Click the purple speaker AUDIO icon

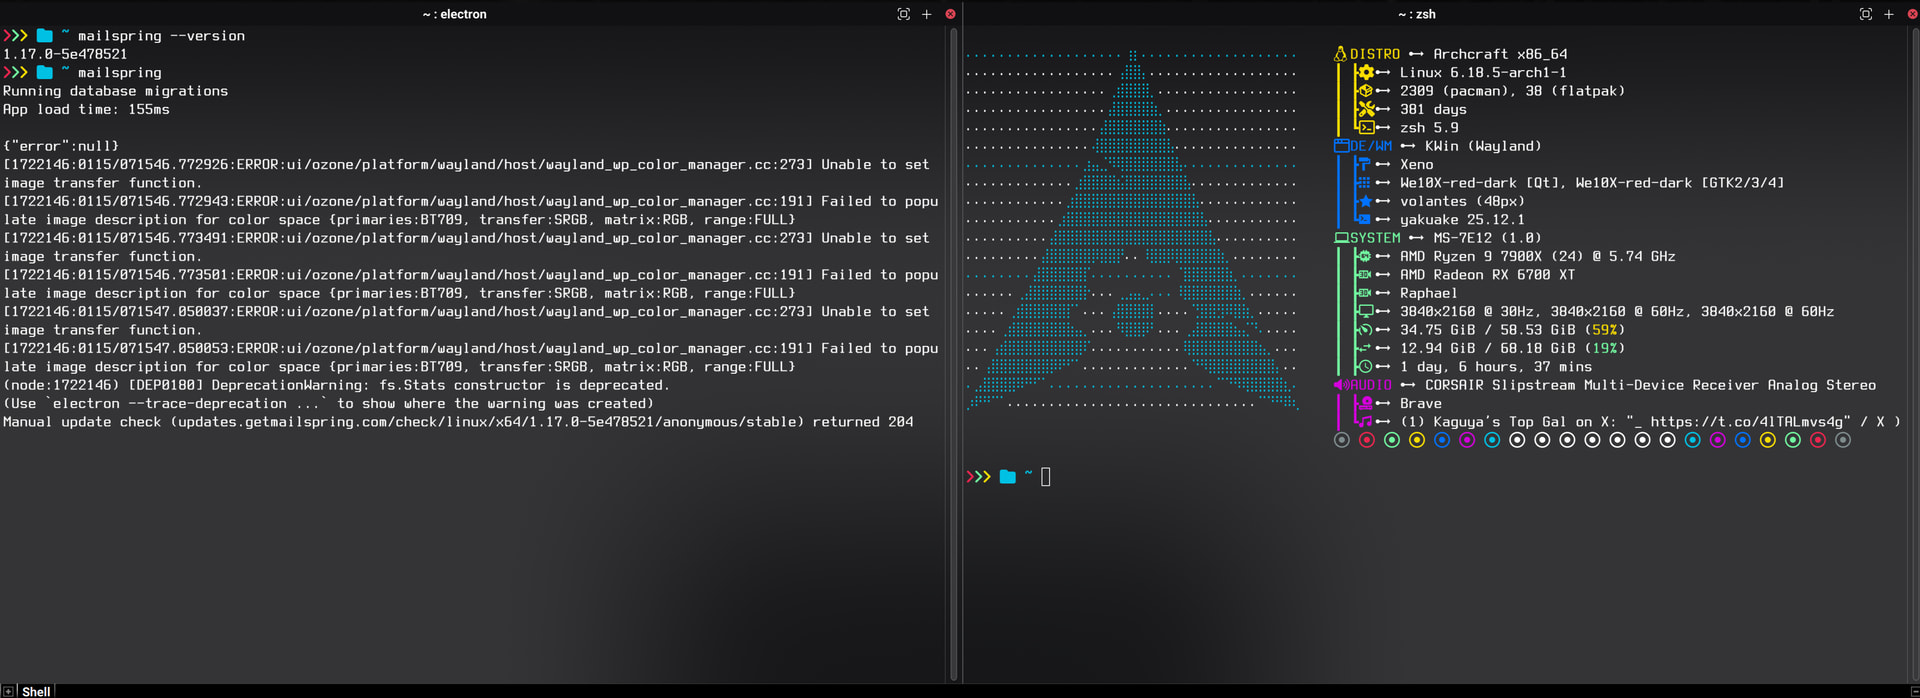pyautogui.click(x=1340, y=385)
